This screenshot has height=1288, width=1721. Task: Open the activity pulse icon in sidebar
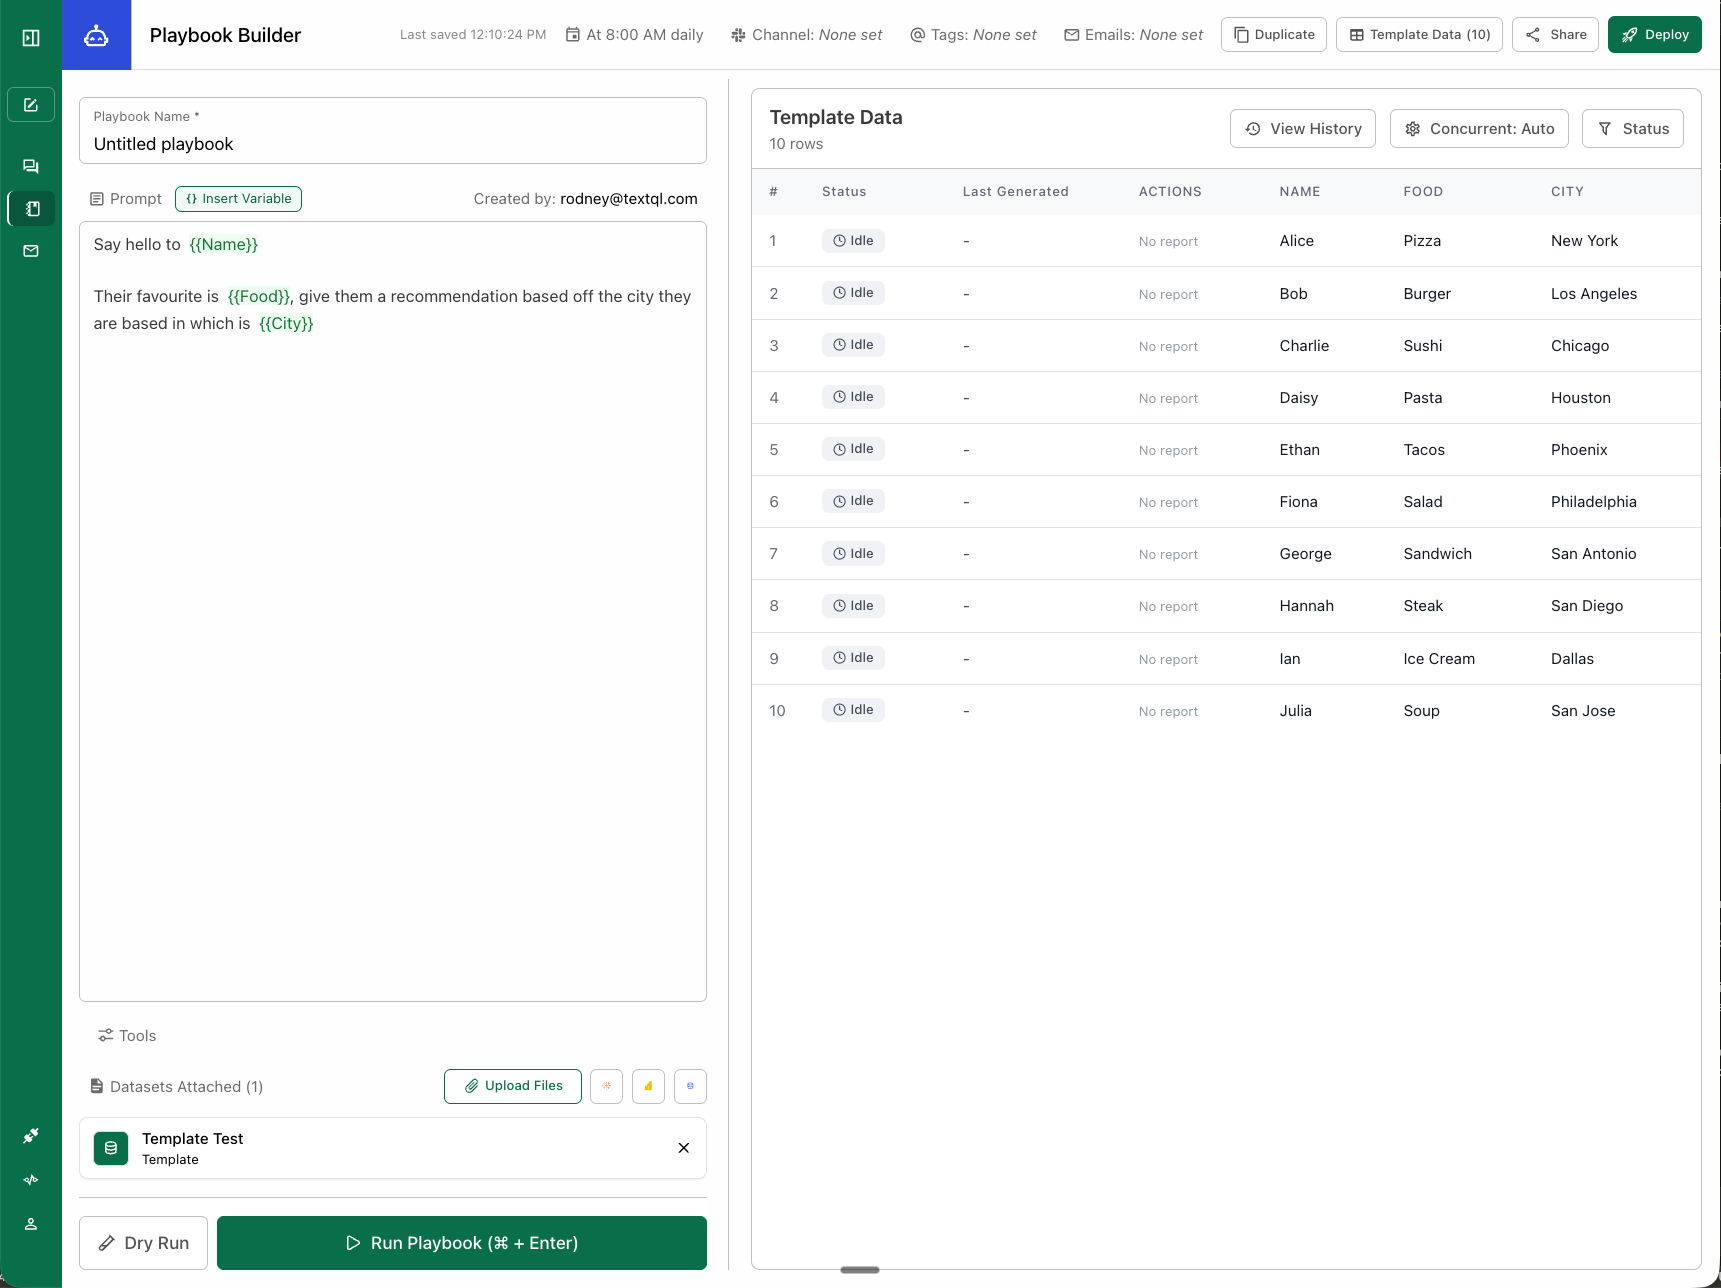[x=31, y=1180]
